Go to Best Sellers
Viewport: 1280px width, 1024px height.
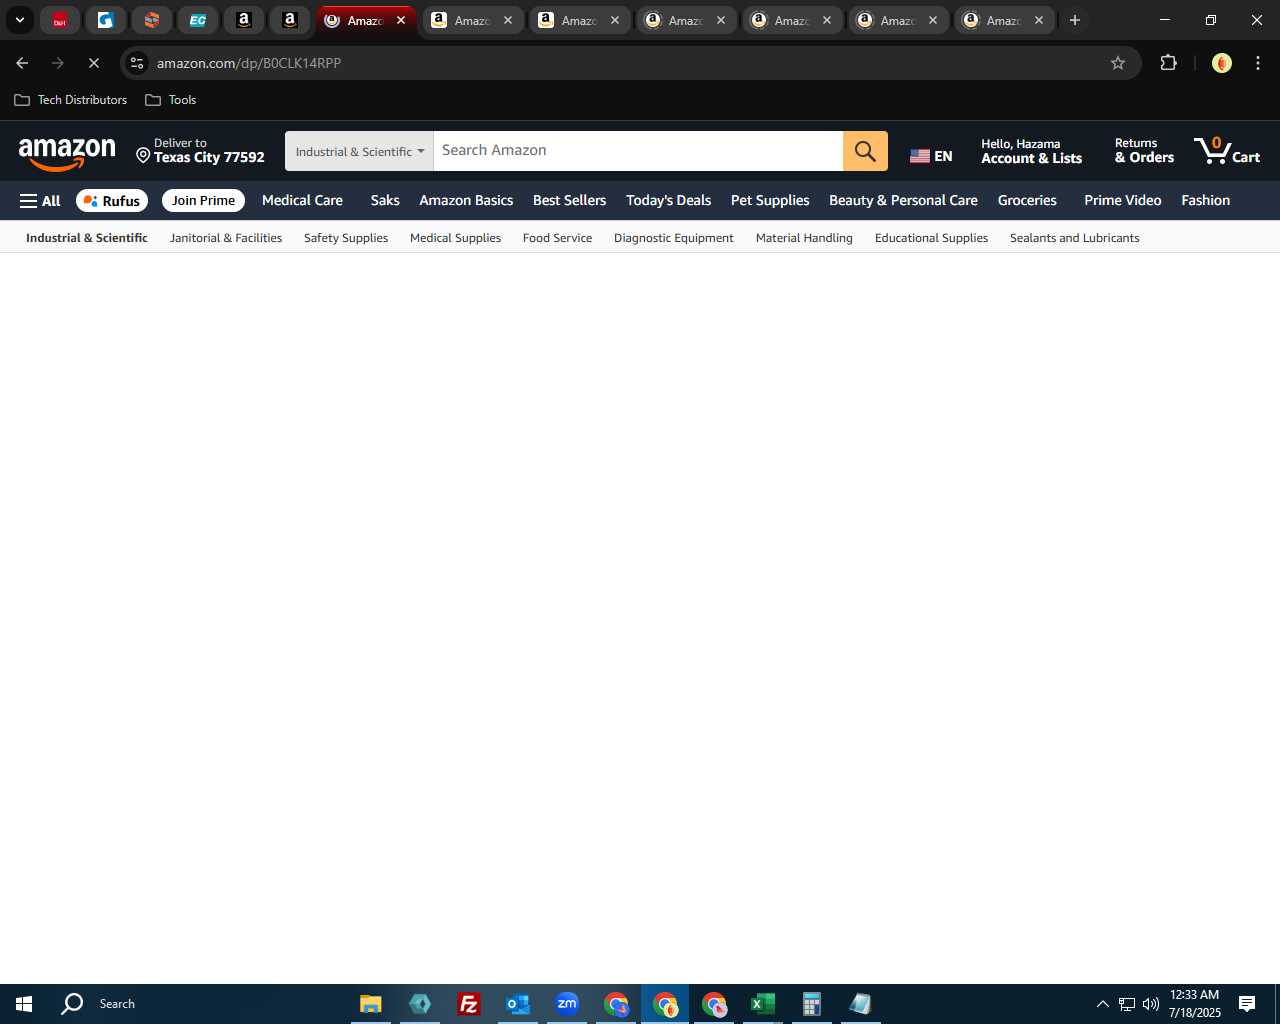tap(569, 201)
